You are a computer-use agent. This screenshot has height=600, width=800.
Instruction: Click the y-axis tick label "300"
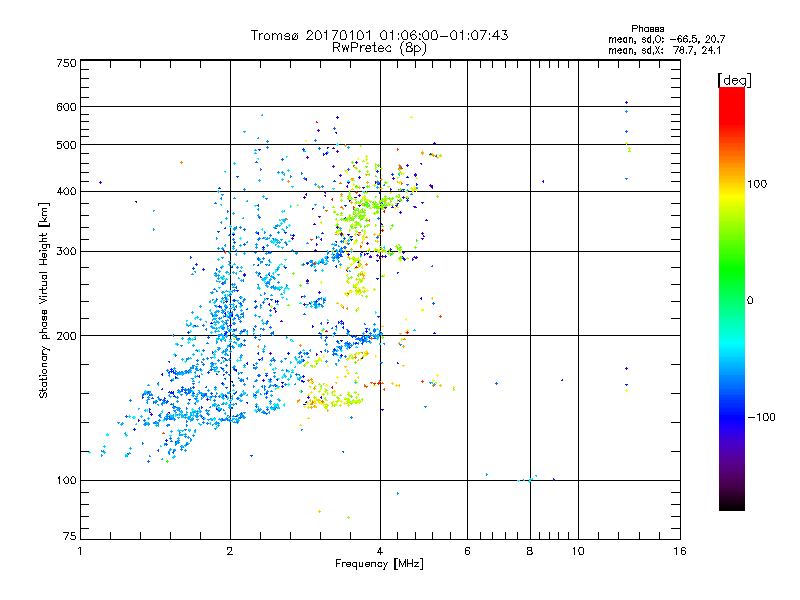[x=66, y=252]
